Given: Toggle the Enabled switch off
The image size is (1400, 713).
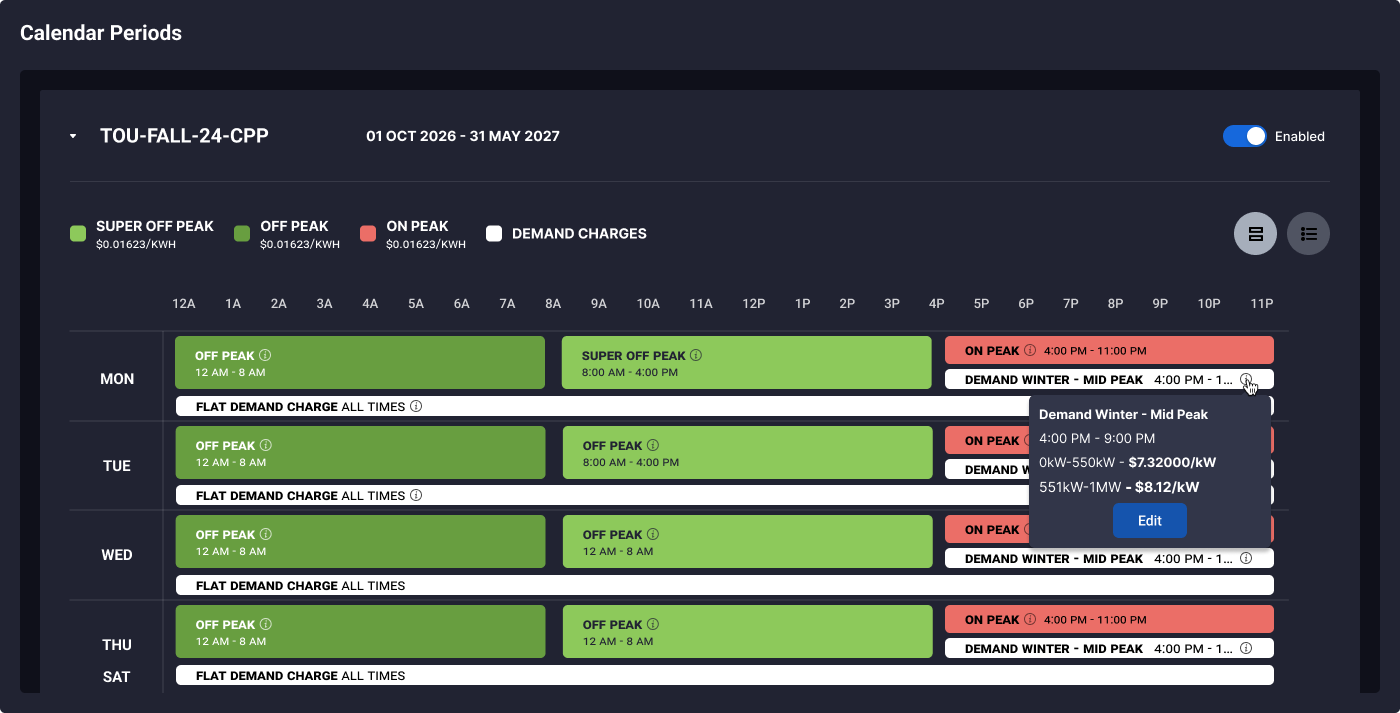Looking at the screenshot, I should point(1245,136).
